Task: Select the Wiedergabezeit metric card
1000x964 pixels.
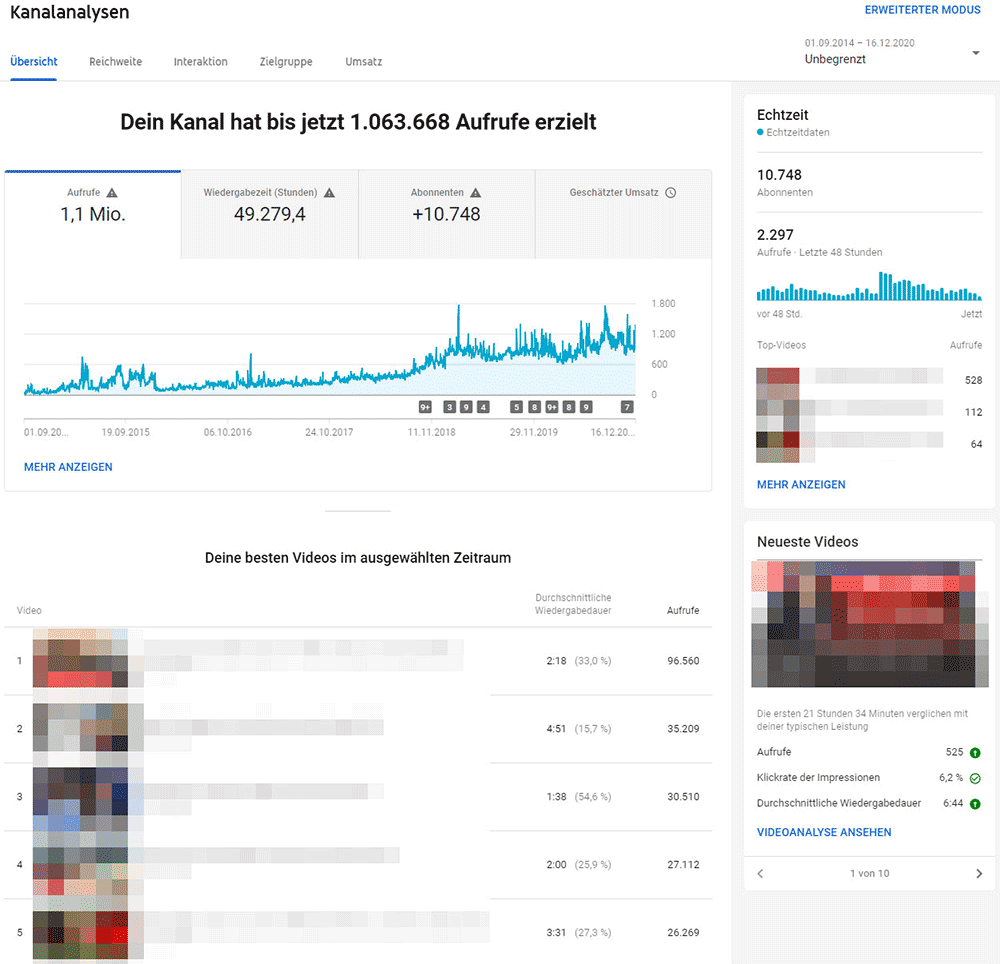Action: click(x=268, y=213)
